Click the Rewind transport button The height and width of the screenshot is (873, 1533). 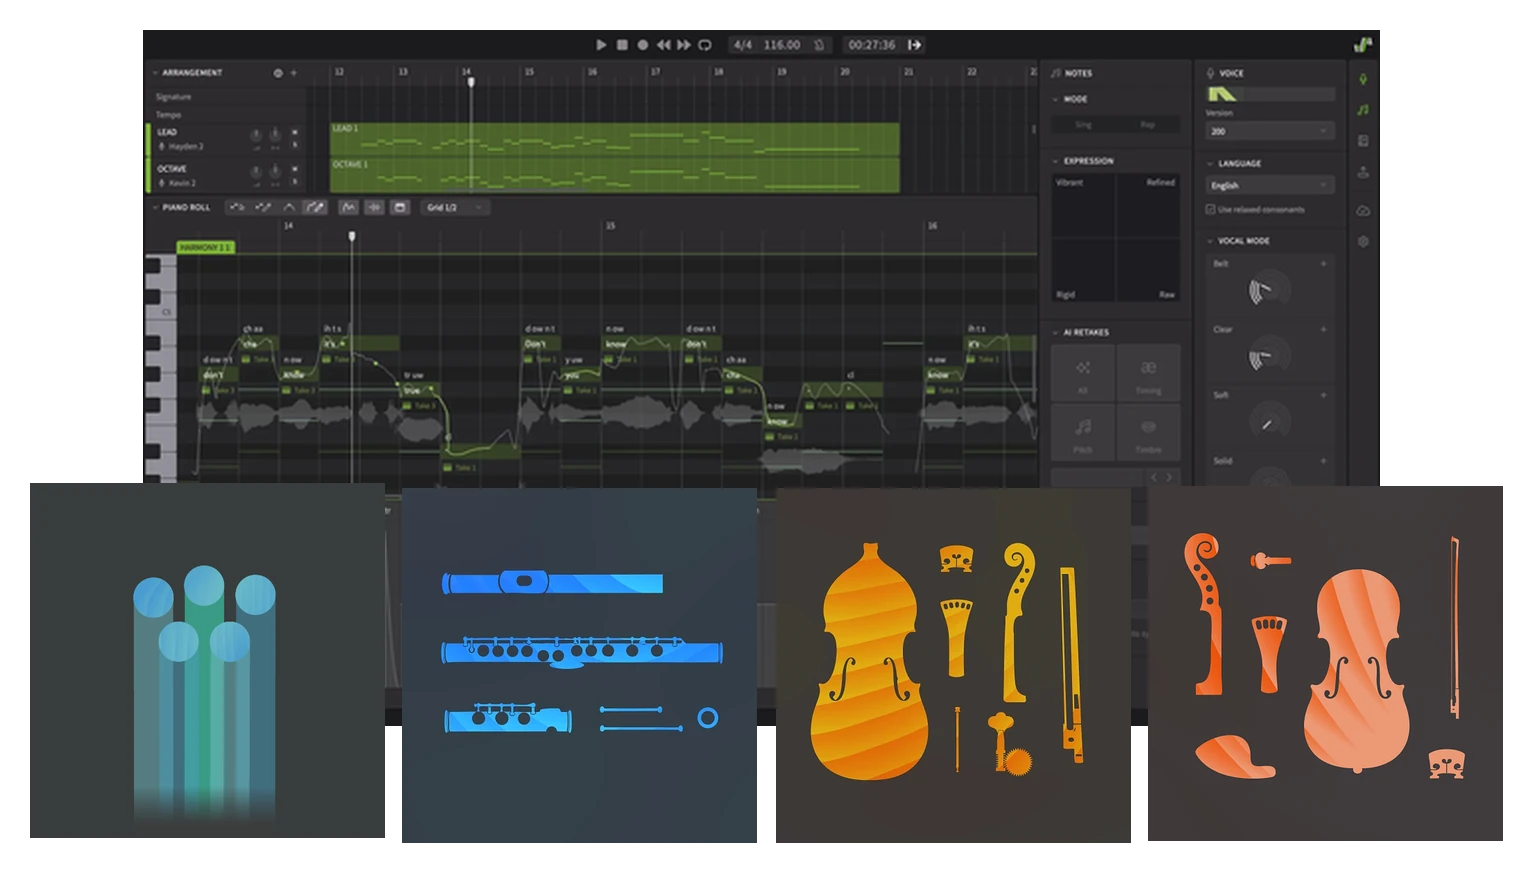663,45
